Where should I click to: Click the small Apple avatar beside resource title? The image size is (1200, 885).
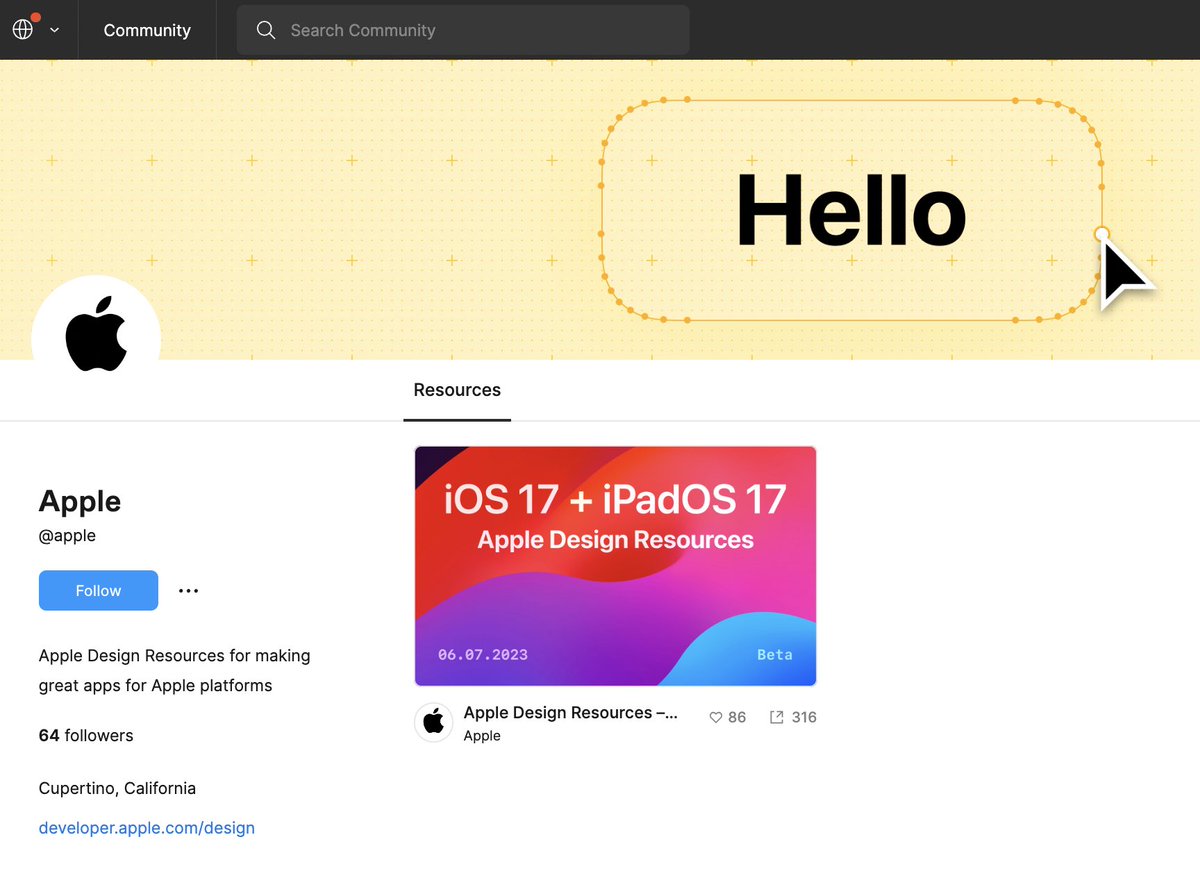click(x=434, y=722)
